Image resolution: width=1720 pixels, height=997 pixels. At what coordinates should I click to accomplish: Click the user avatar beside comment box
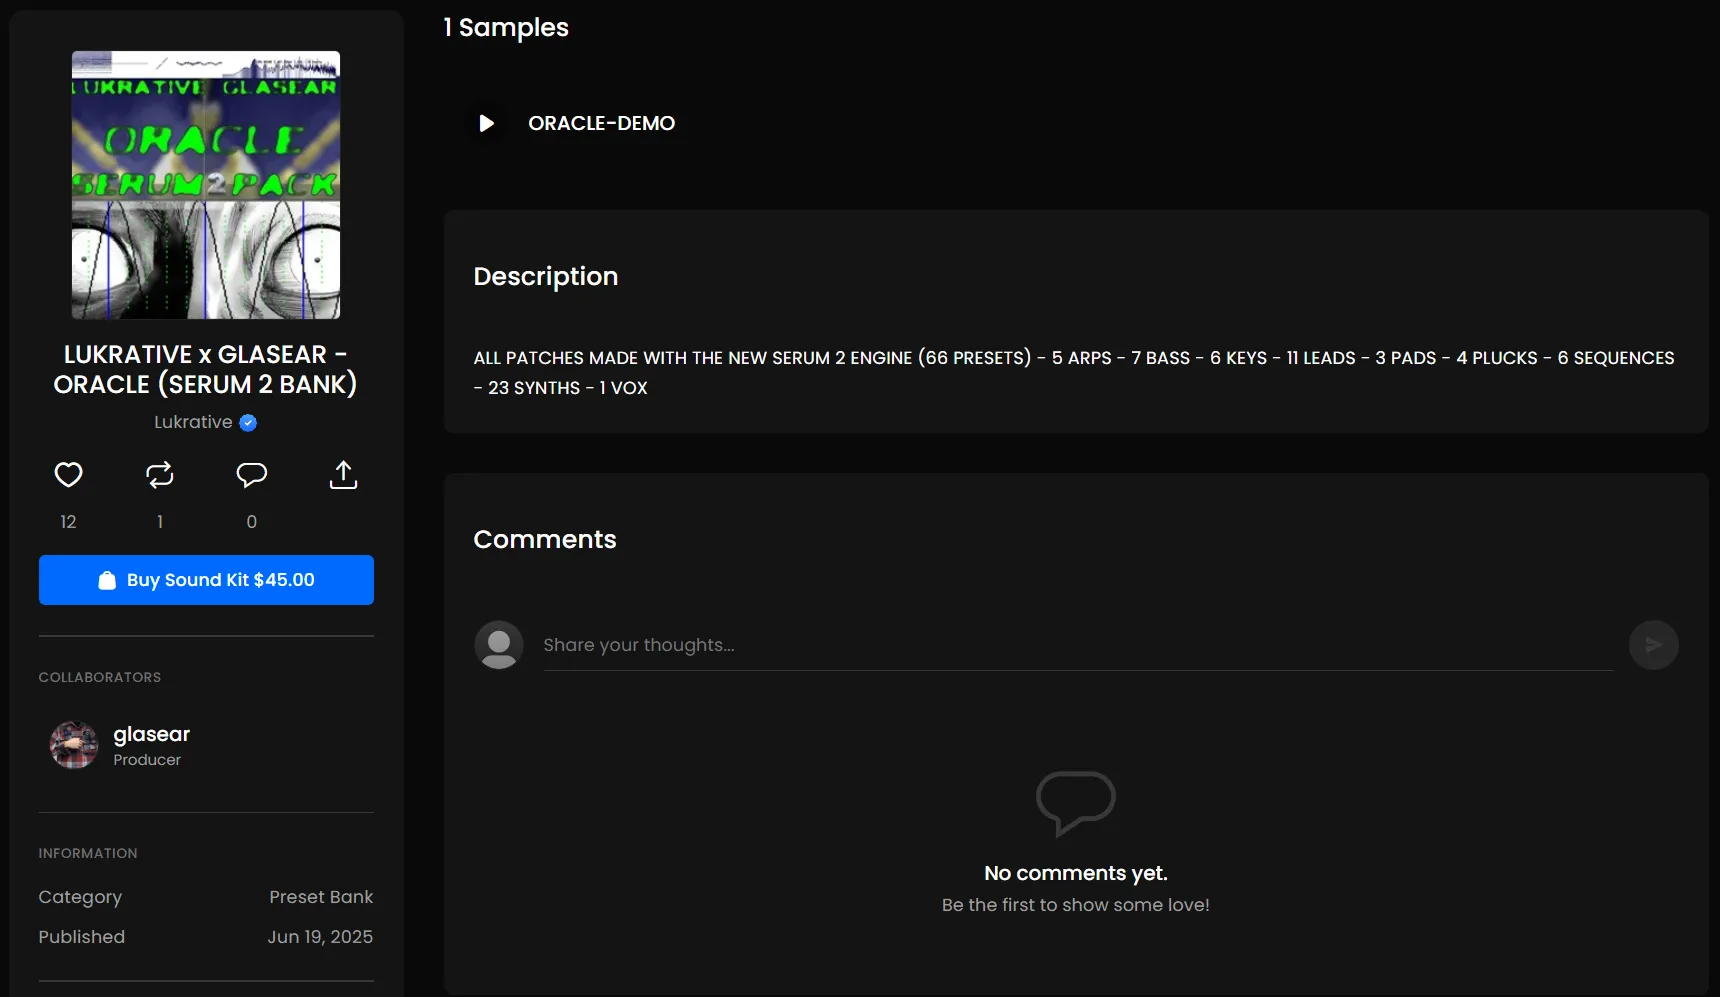point(499,645)
